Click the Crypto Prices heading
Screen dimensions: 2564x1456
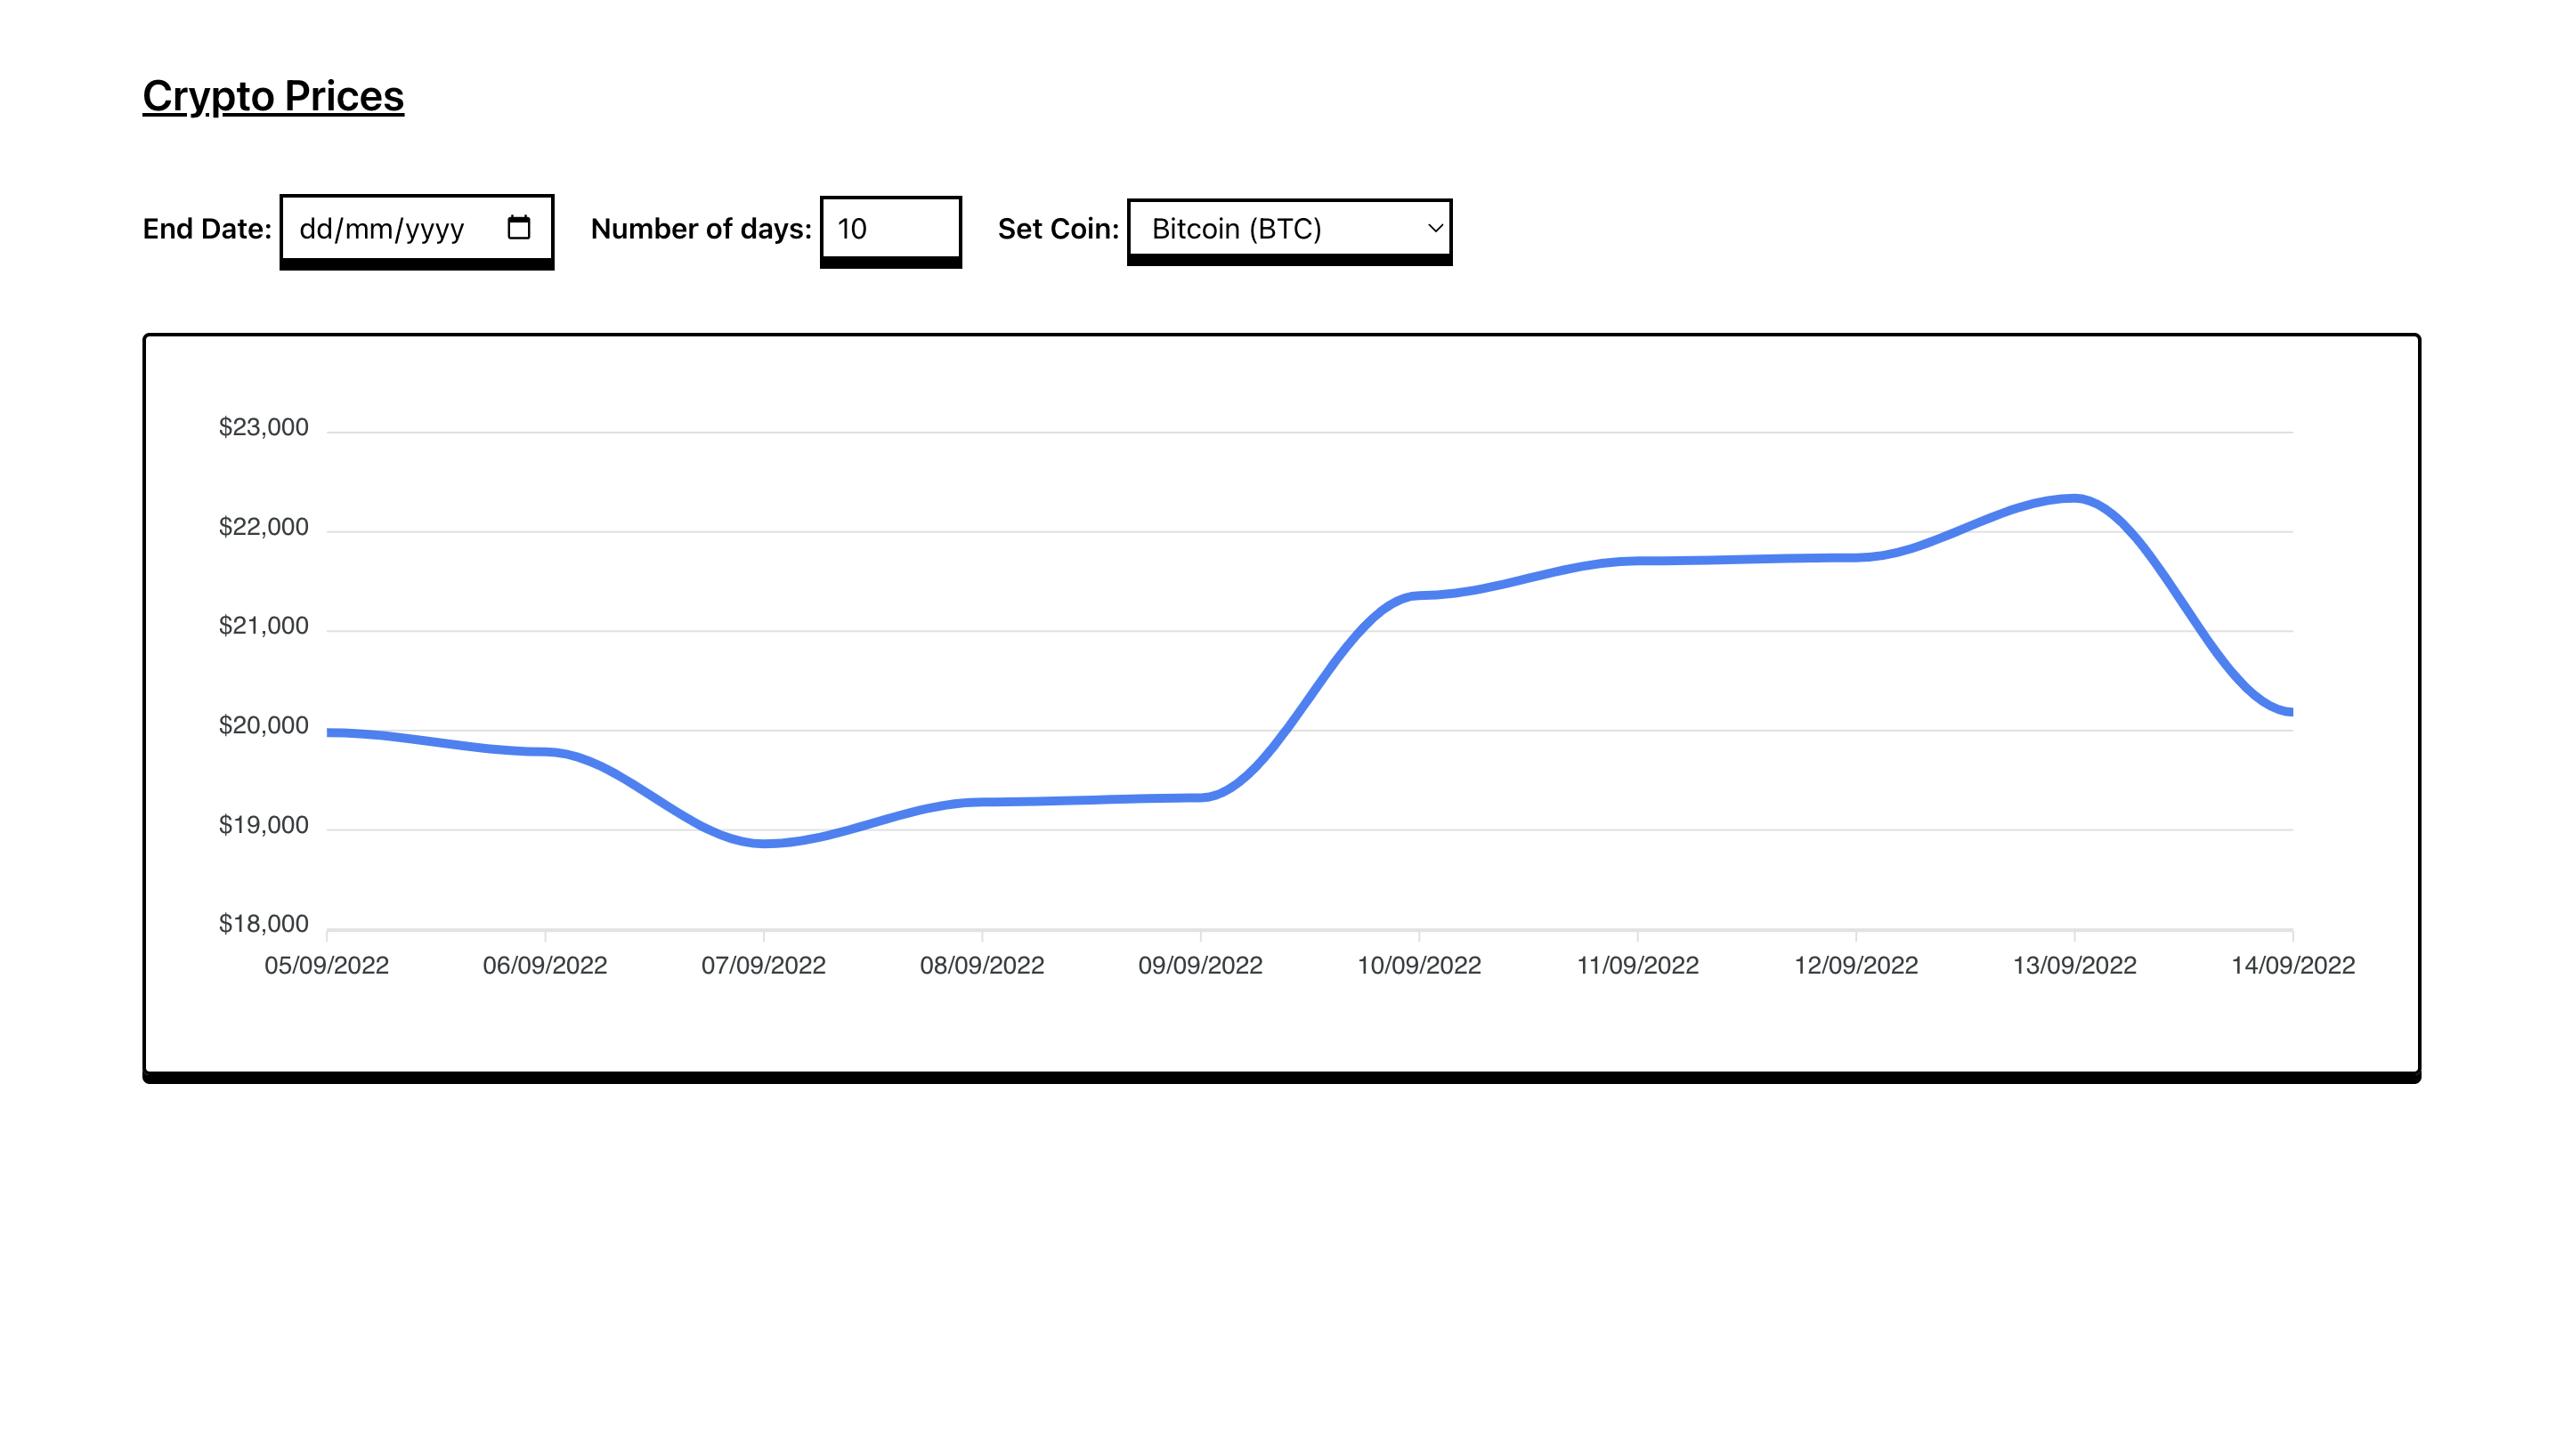272,96
